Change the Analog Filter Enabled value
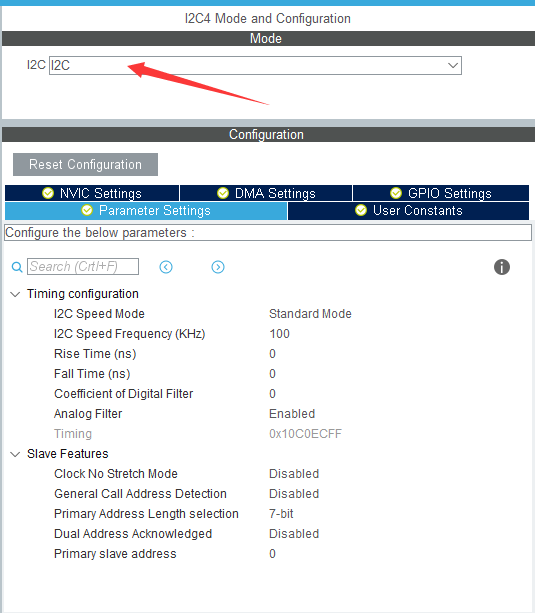The height and width of the screenshot is (613, 535). point(292,414)
